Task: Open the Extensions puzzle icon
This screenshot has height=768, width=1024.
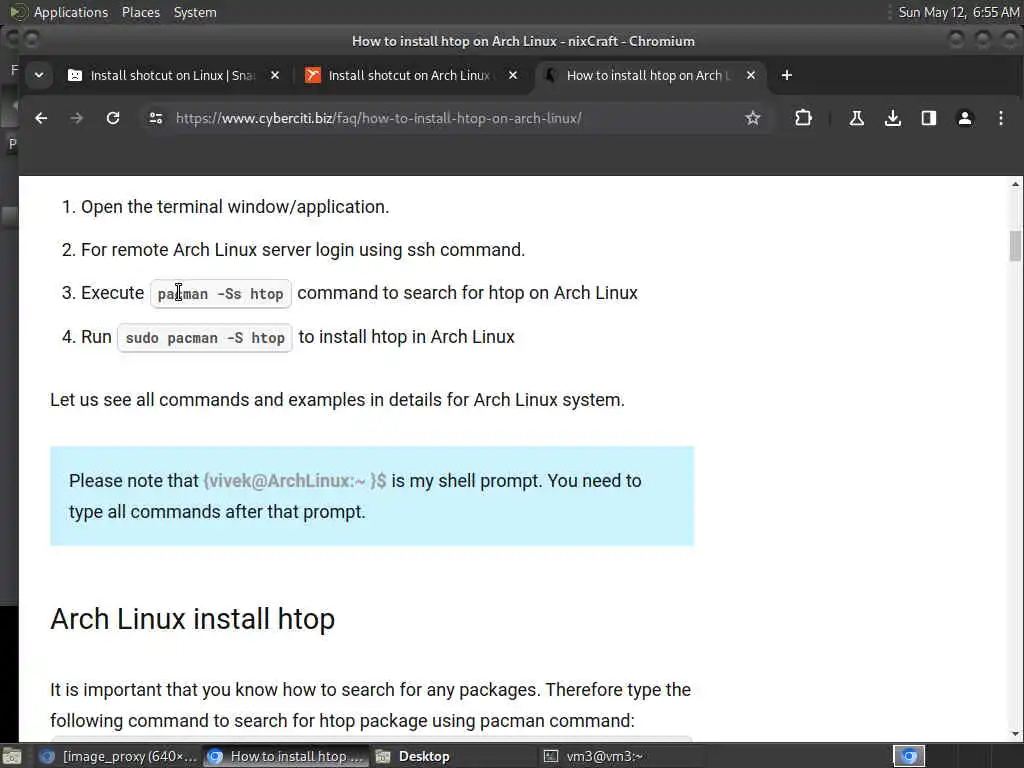Action: click(803, 118)
